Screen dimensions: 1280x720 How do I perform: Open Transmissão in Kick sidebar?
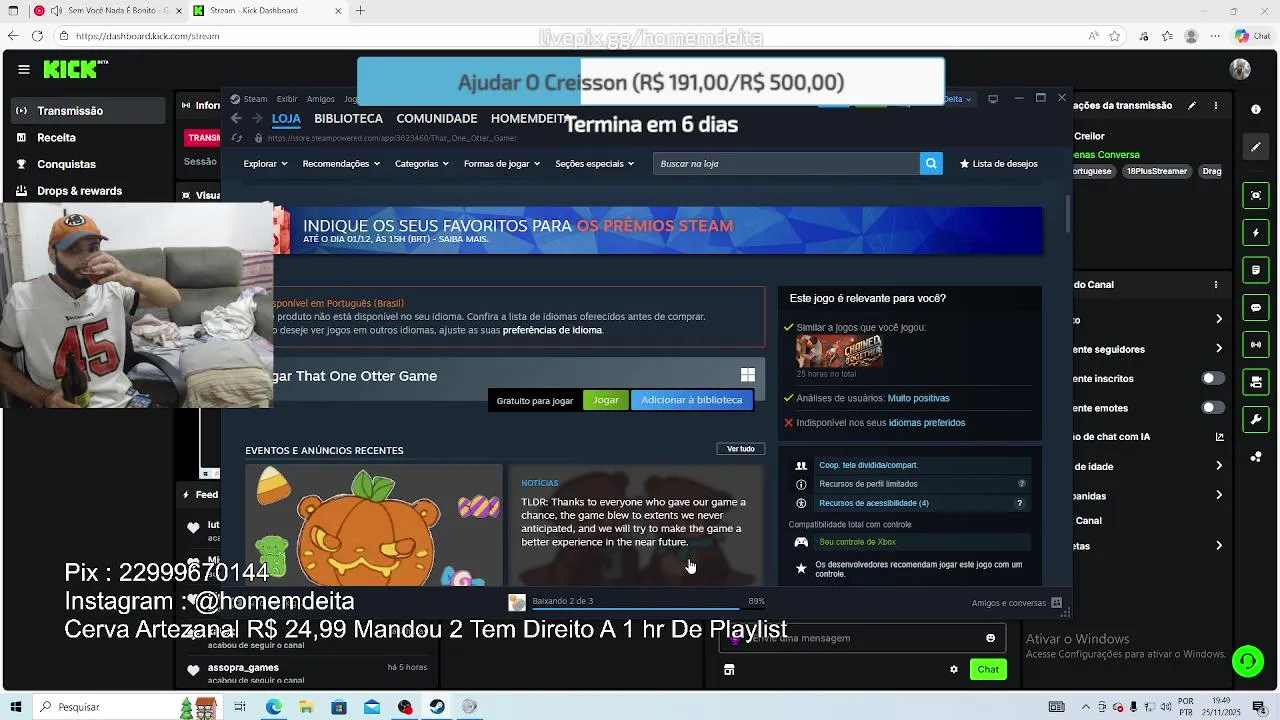(x=88, y=111)
